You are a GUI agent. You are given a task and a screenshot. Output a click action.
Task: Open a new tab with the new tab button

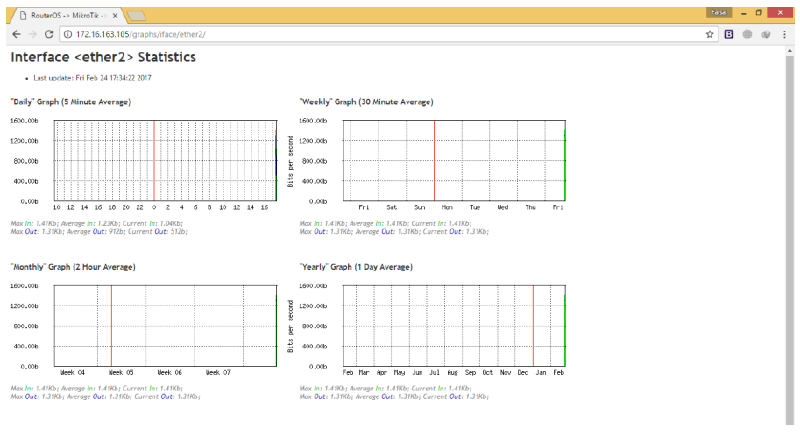(136, 16)
